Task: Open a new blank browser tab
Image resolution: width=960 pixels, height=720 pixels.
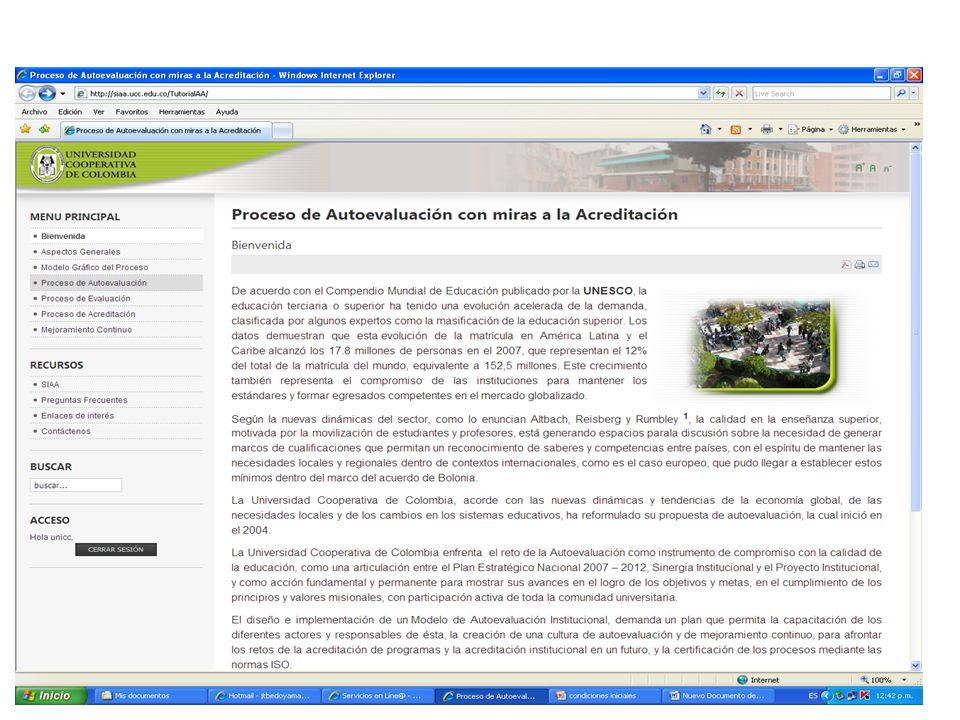Action: [x=282, y=130]
